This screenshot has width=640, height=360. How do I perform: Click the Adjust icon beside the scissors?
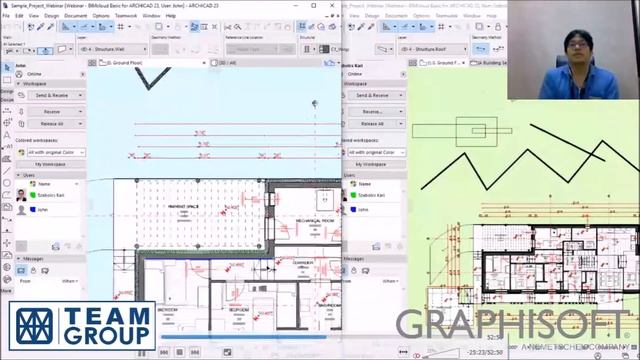point(238,27)
